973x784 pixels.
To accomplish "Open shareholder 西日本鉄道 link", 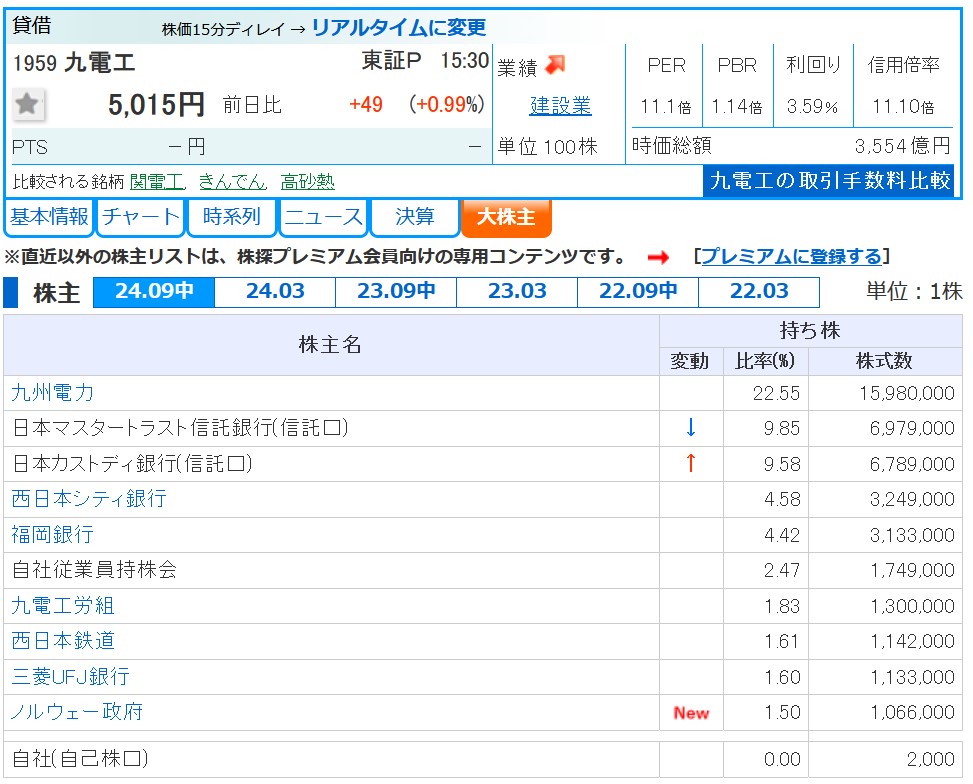I will 63,641.
